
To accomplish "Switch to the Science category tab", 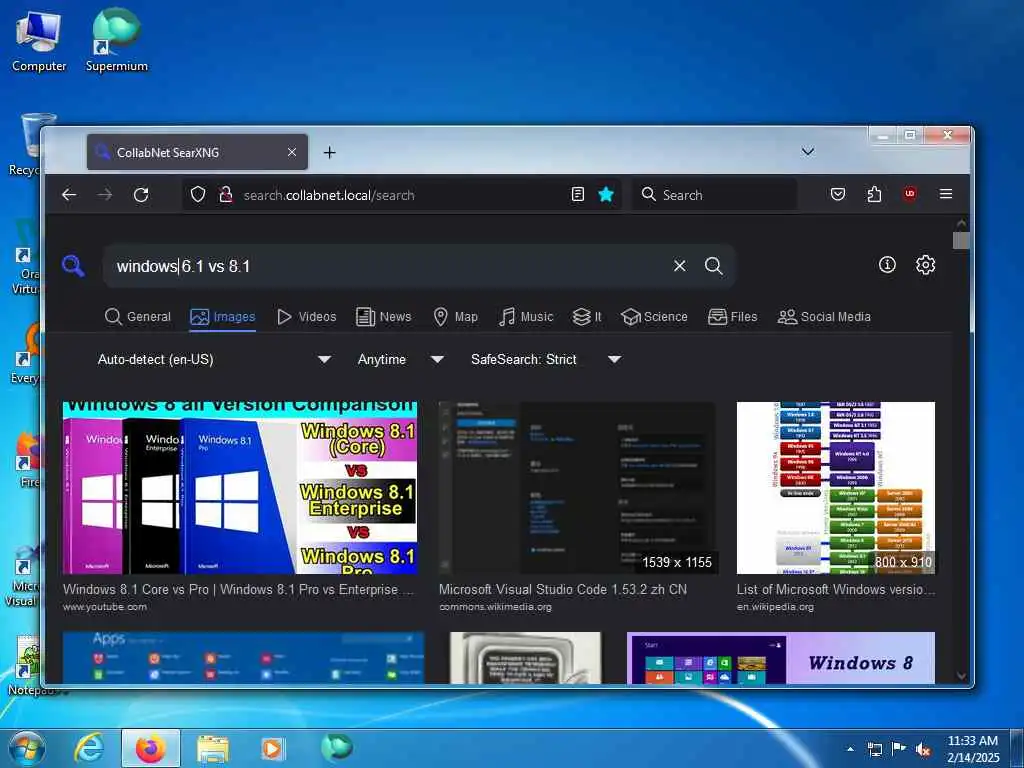I will tap(654, 317).
